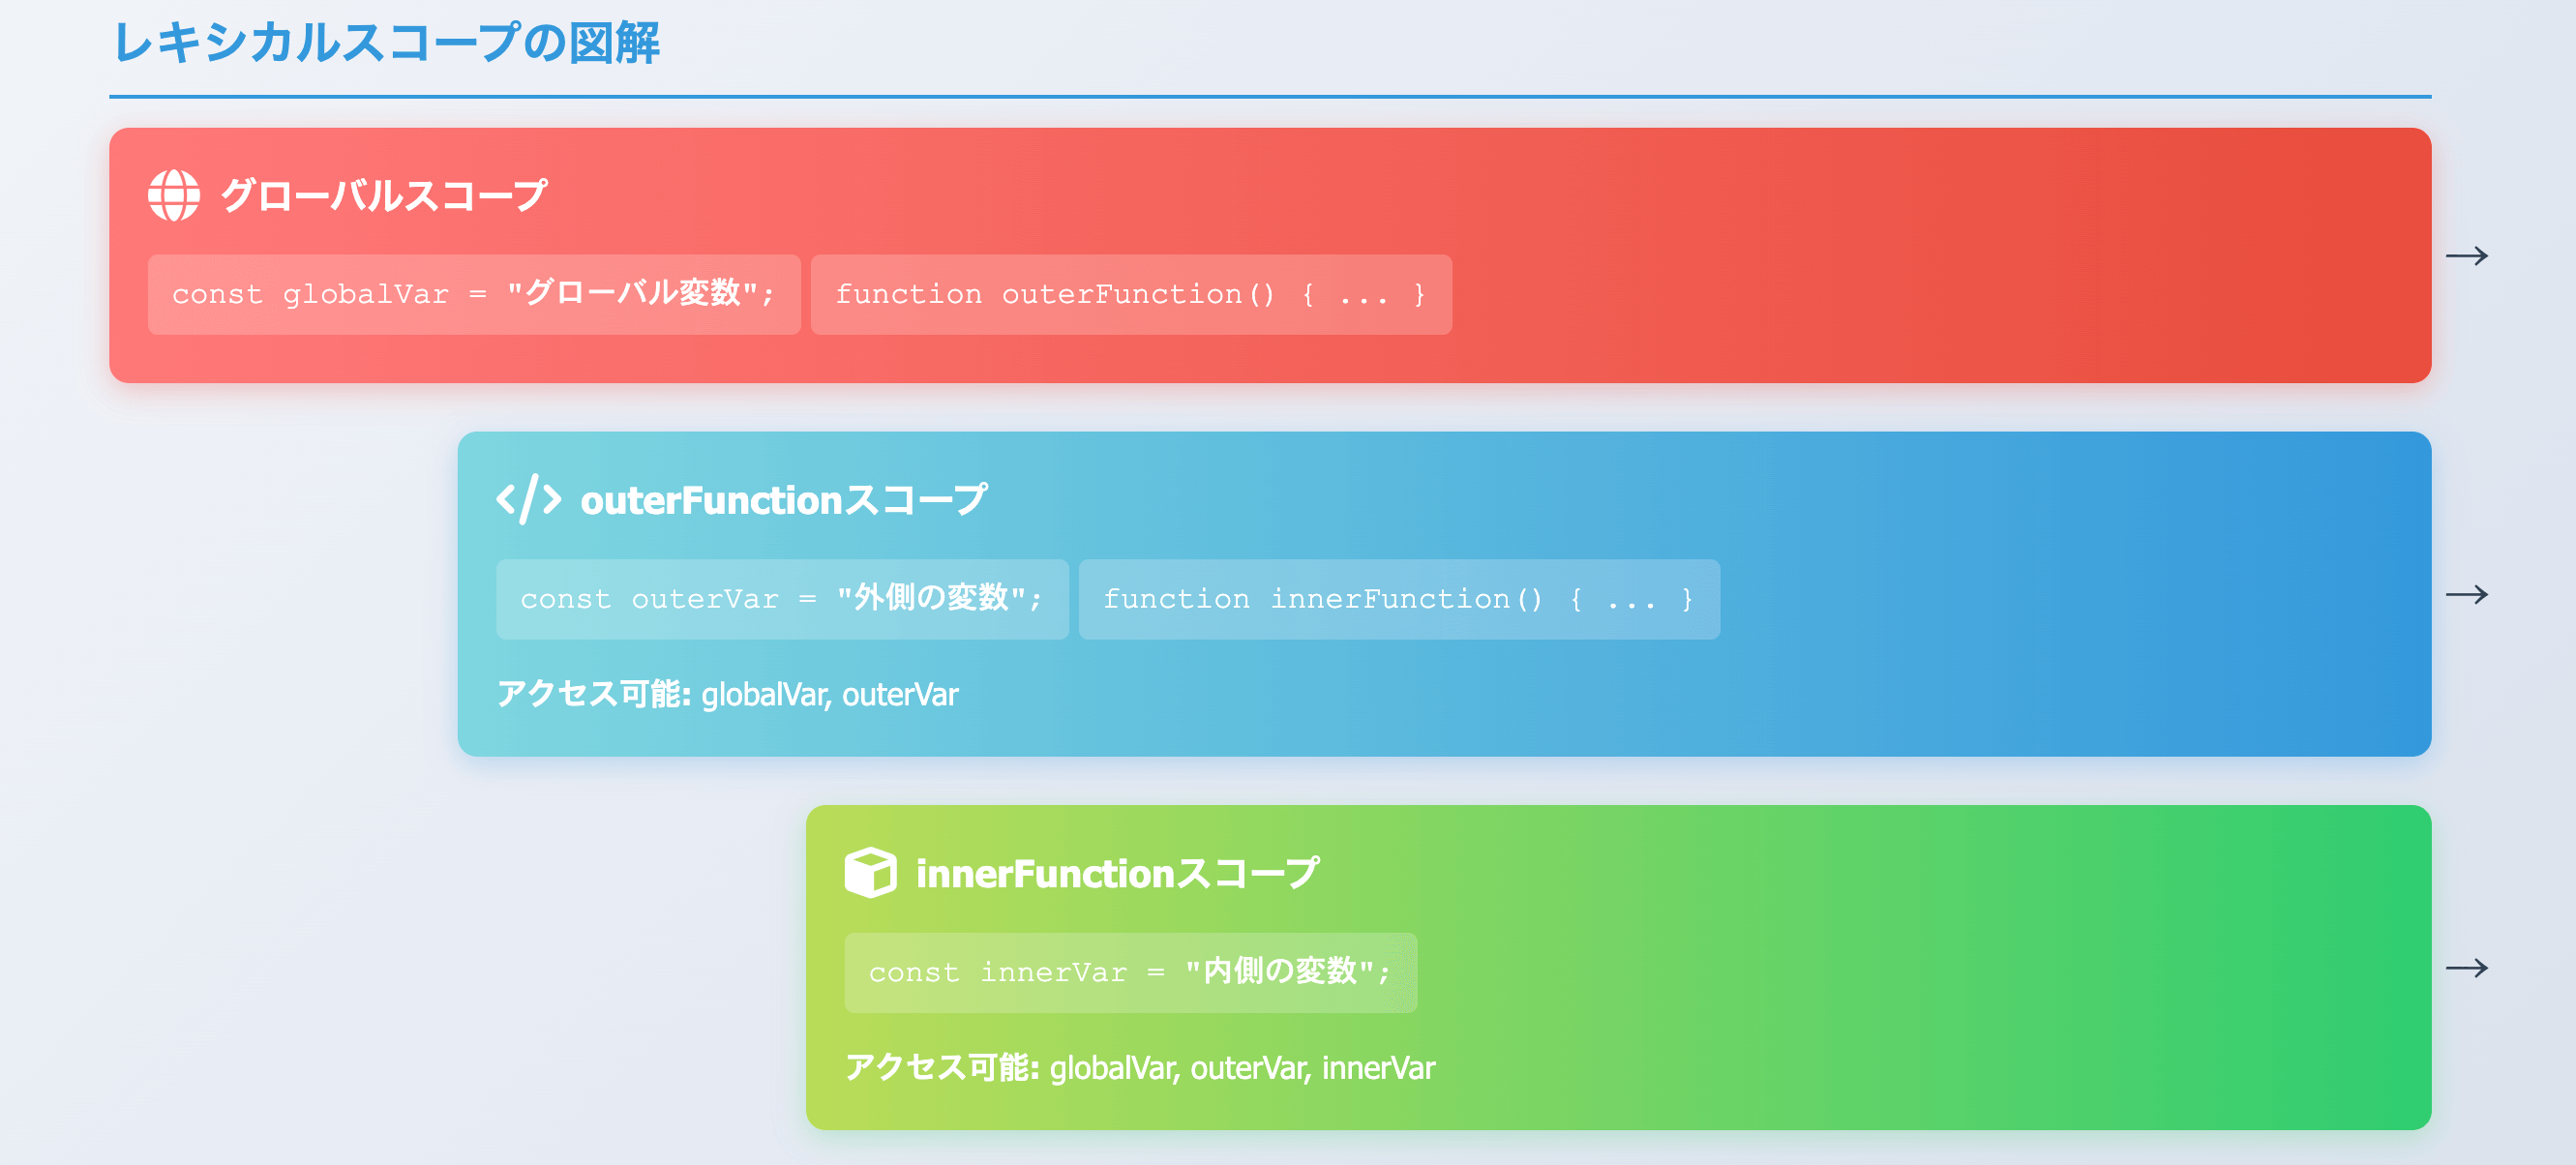Select the const innerVar code snippet
The image size is (2576, 1165).
[1129, 972]
